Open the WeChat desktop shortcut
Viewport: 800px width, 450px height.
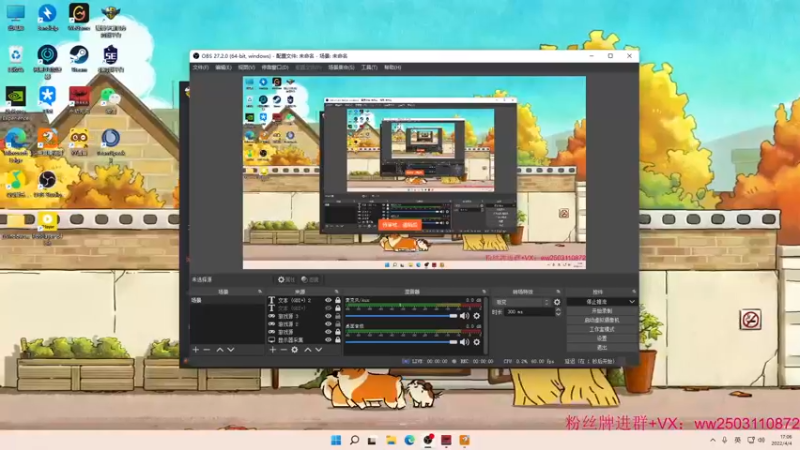110,101
